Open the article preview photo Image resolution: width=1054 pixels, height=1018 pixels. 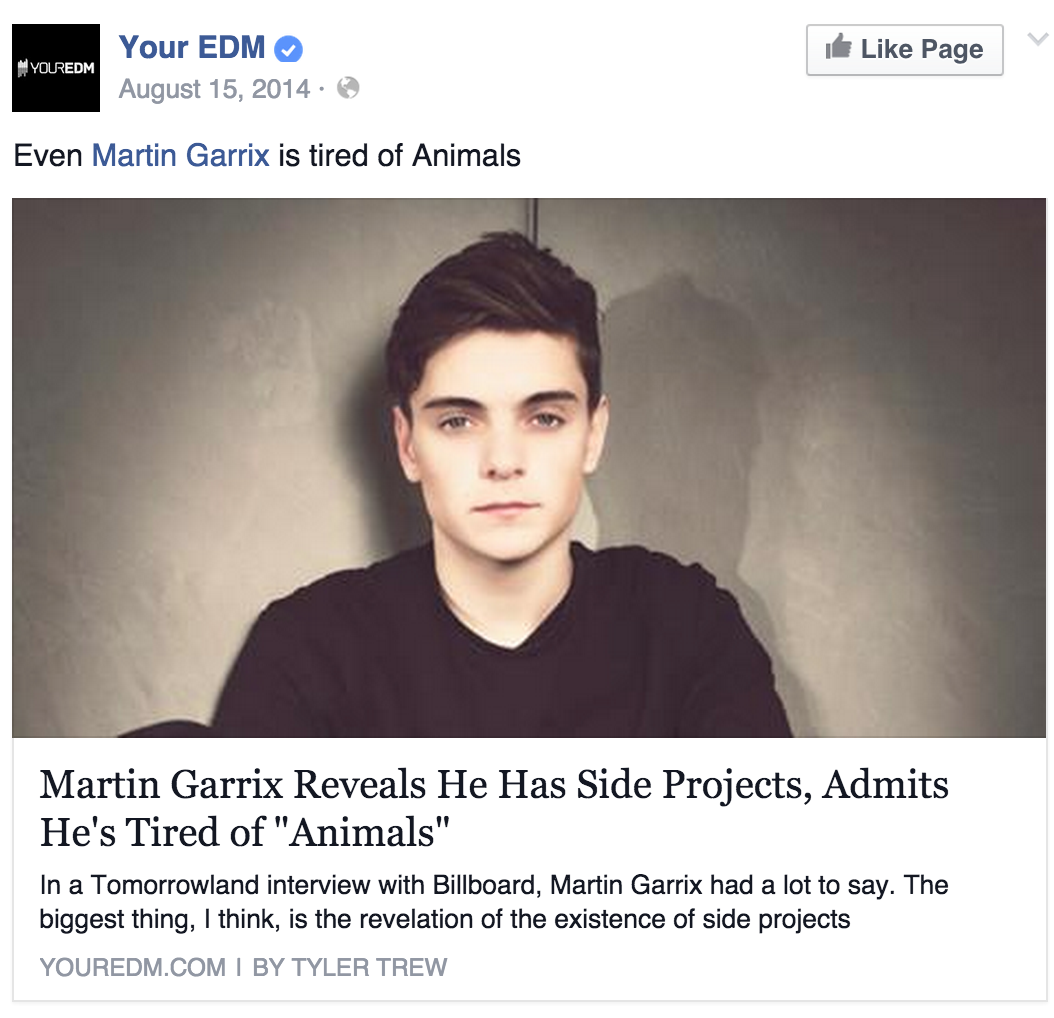pos(529,467)
